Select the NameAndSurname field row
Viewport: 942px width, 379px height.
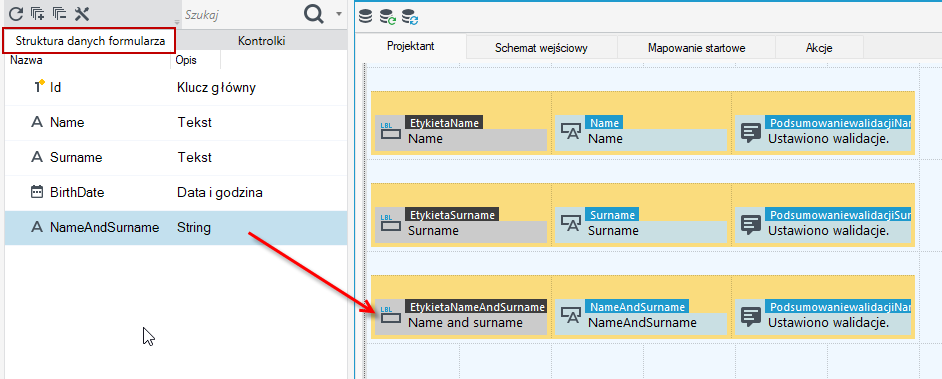pos(176,228)
